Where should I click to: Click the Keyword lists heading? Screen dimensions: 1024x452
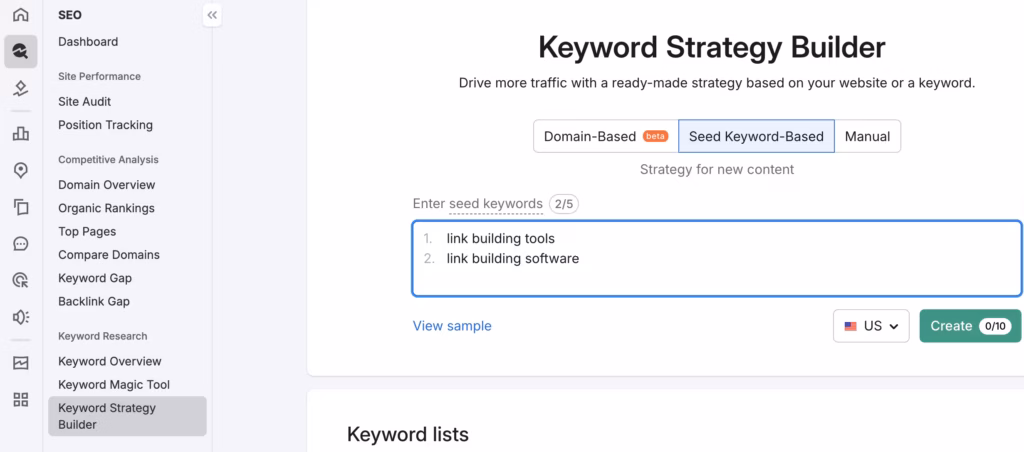coord(408,434)
